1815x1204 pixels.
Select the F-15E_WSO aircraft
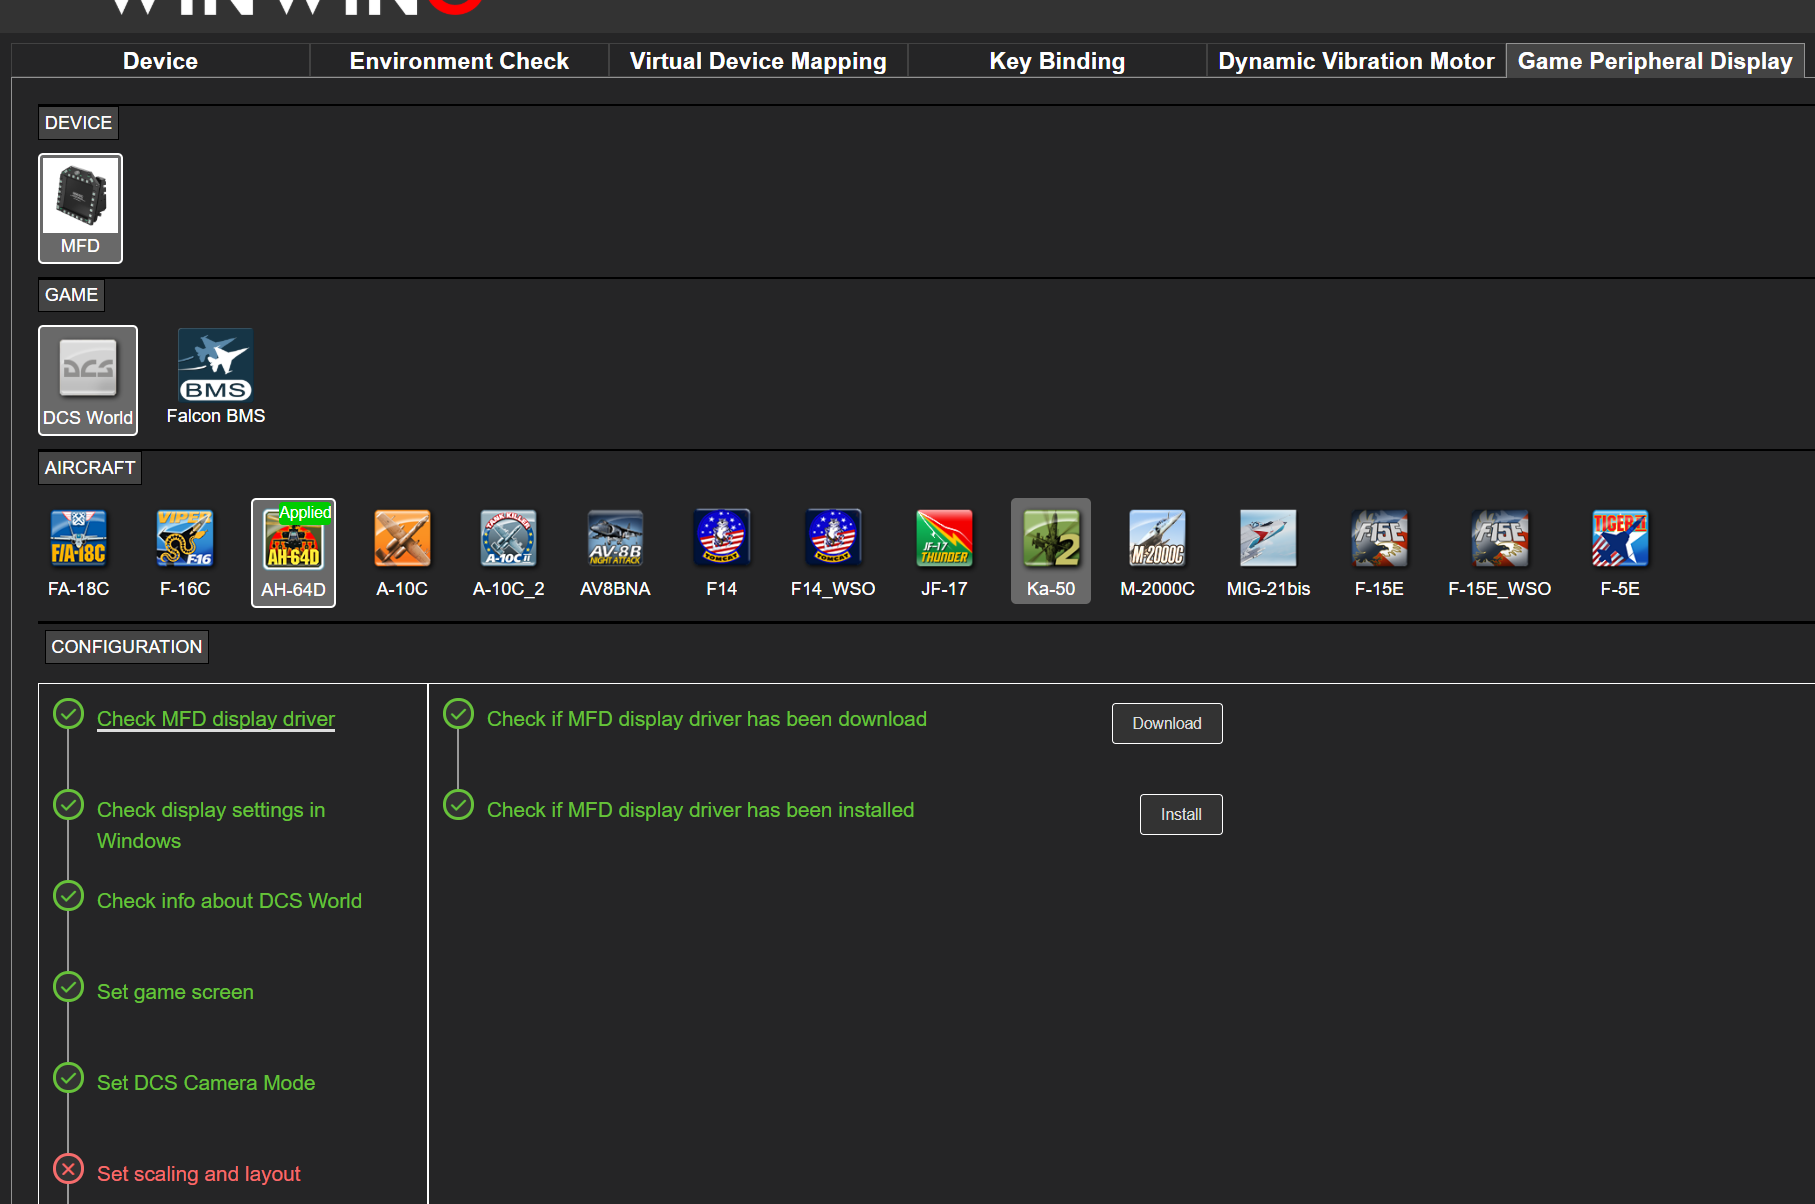[x=1500, y=553]
